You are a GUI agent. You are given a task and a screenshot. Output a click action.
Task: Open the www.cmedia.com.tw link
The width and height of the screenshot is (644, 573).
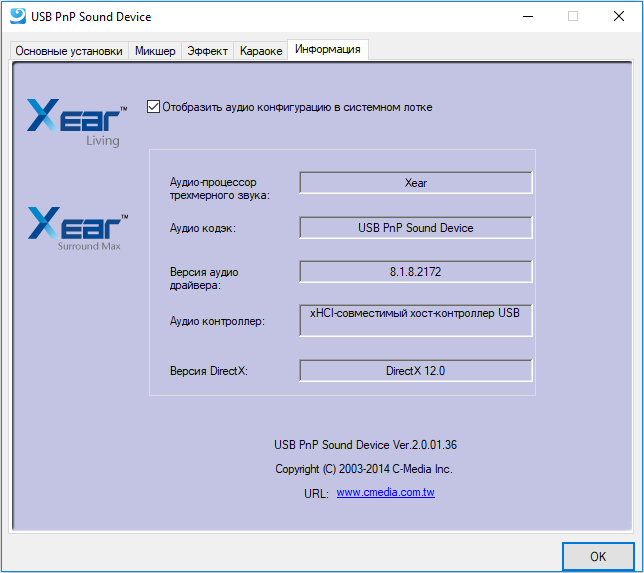385,492
